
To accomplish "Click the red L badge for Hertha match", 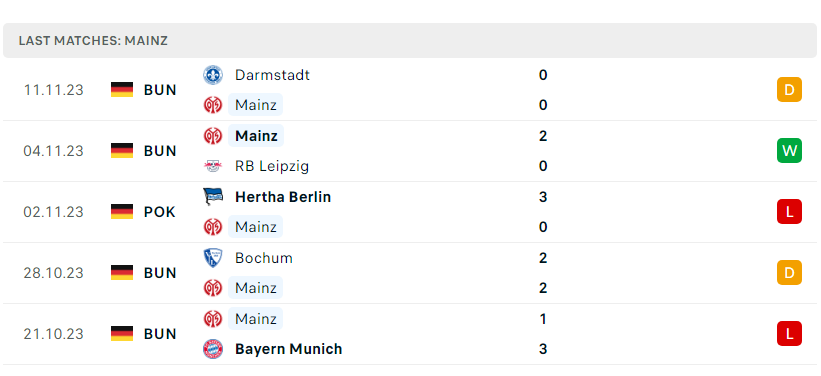I will [x=789, y=212].
